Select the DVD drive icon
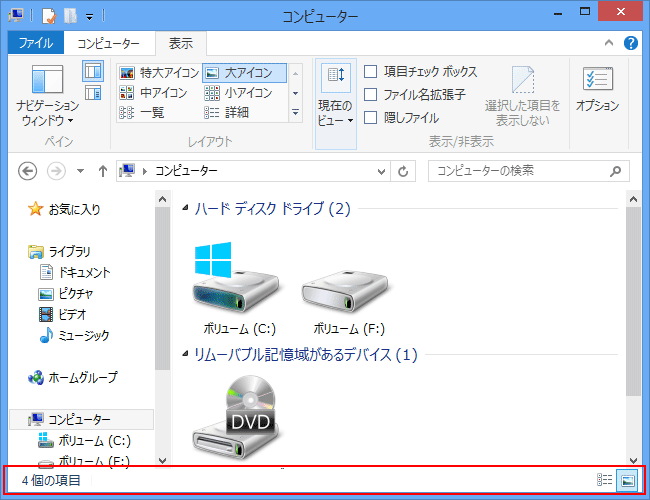The height and width of the screenshot is (500, 650). [236, 418]
